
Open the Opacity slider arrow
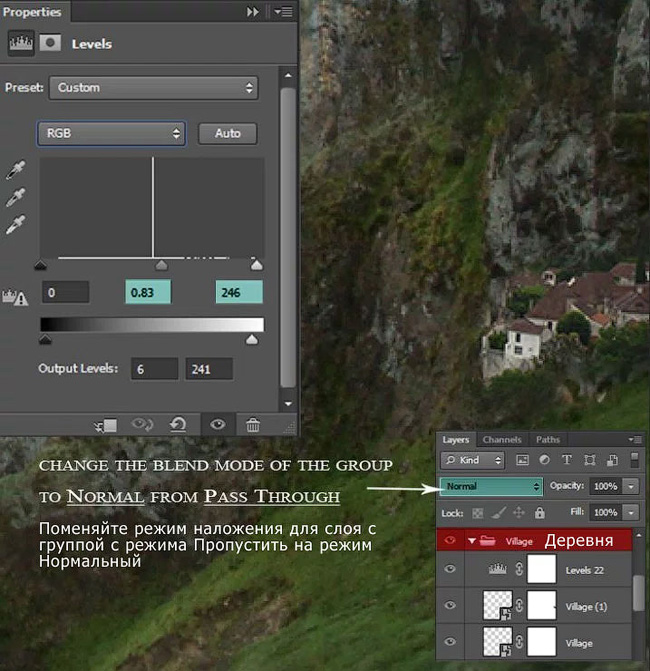point(631,487)
